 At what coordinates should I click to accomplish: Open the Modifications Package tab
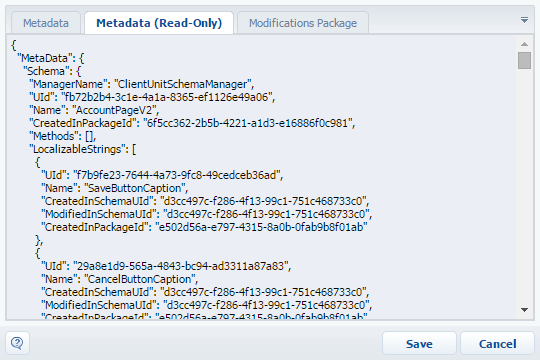(303, 23)
